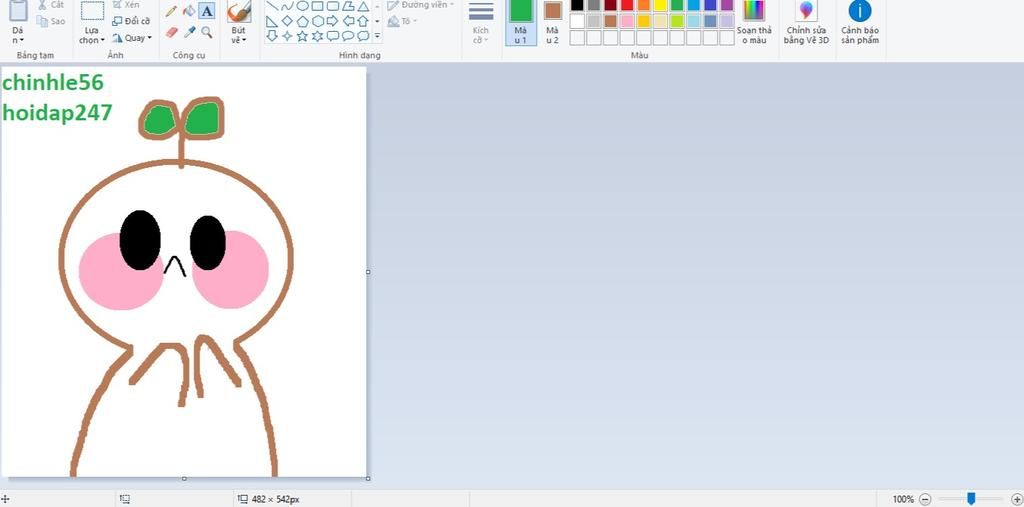Choose the Oval callout shape
Screen dimensions: 1024x507
tap(348, 36)
